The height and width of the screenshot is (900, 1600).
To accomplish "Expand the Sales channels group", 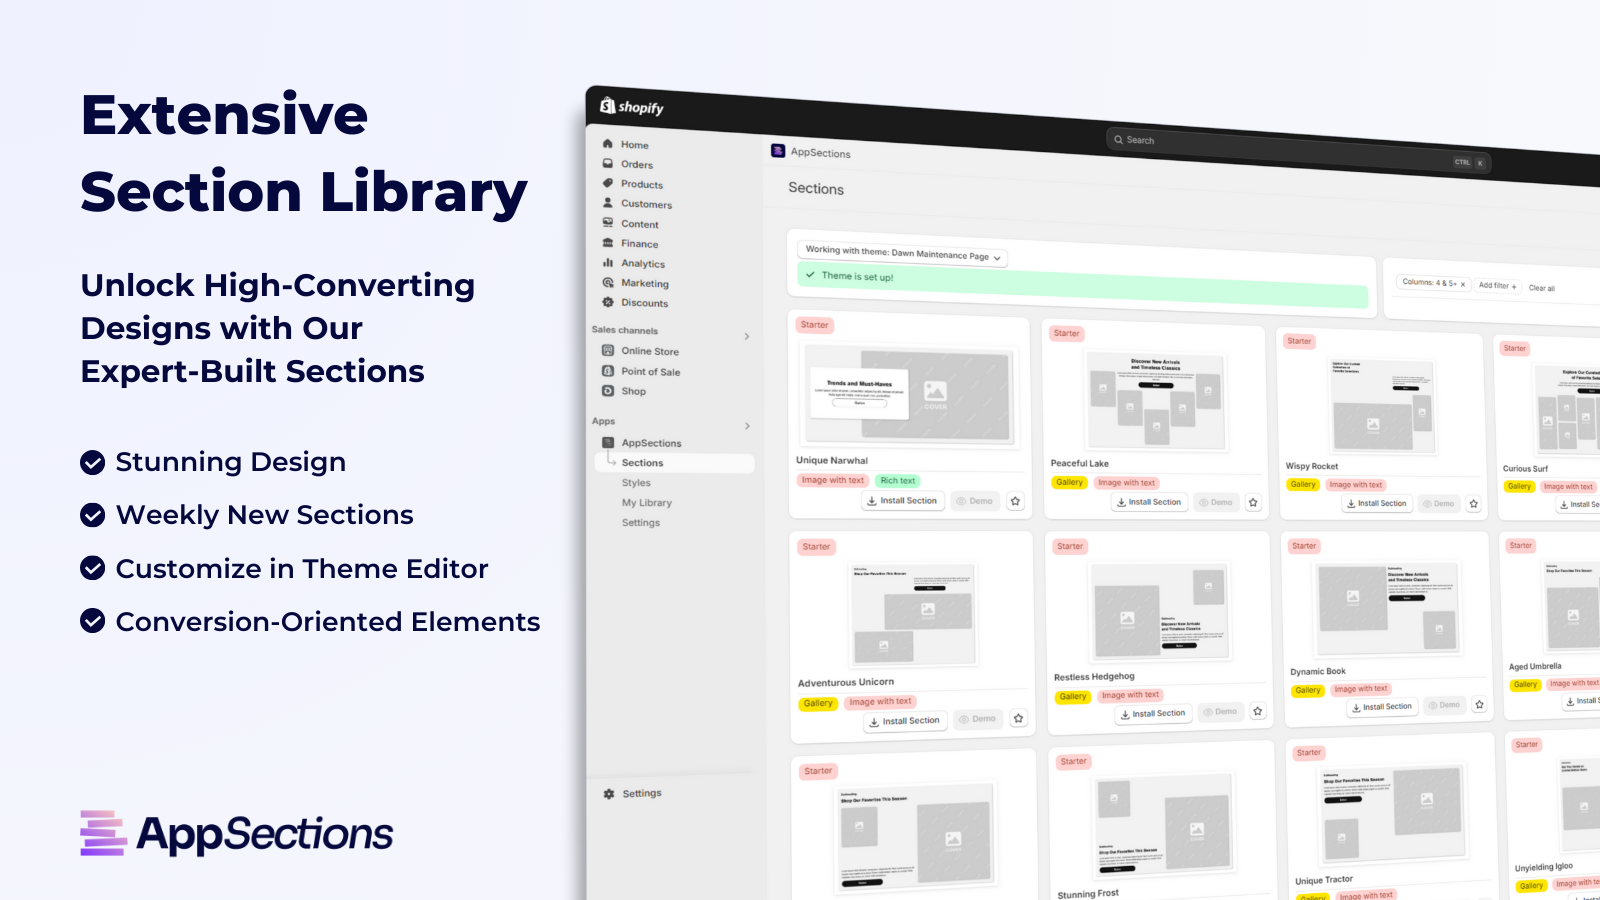I will point(745,336).
